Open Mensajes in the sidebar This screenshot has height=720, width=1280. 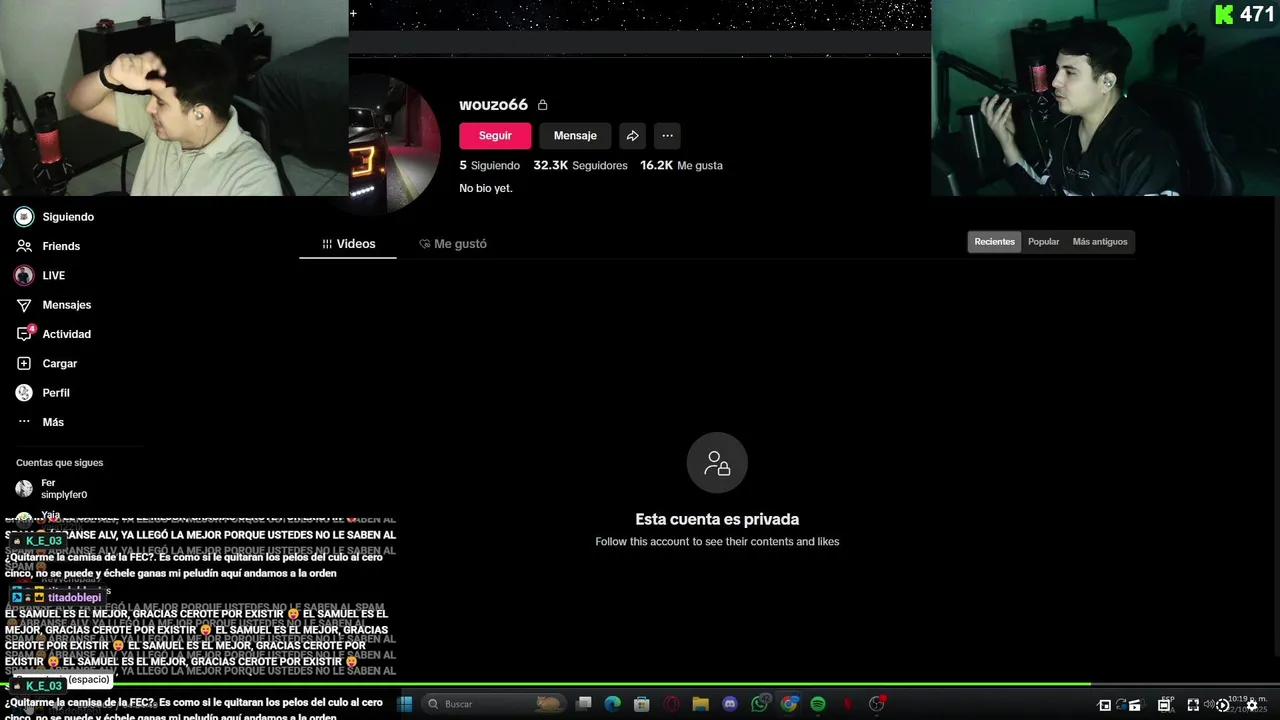point(67,305)
